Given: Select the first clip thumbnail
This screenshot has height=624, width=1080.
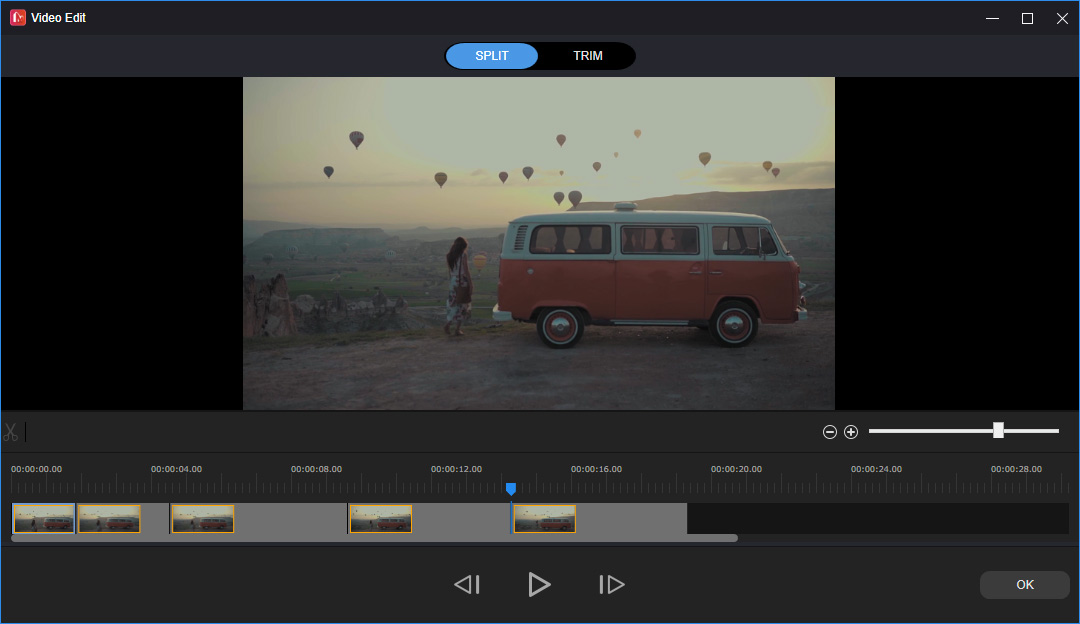Looking at the screenshot, I should [x=43, y=518].
